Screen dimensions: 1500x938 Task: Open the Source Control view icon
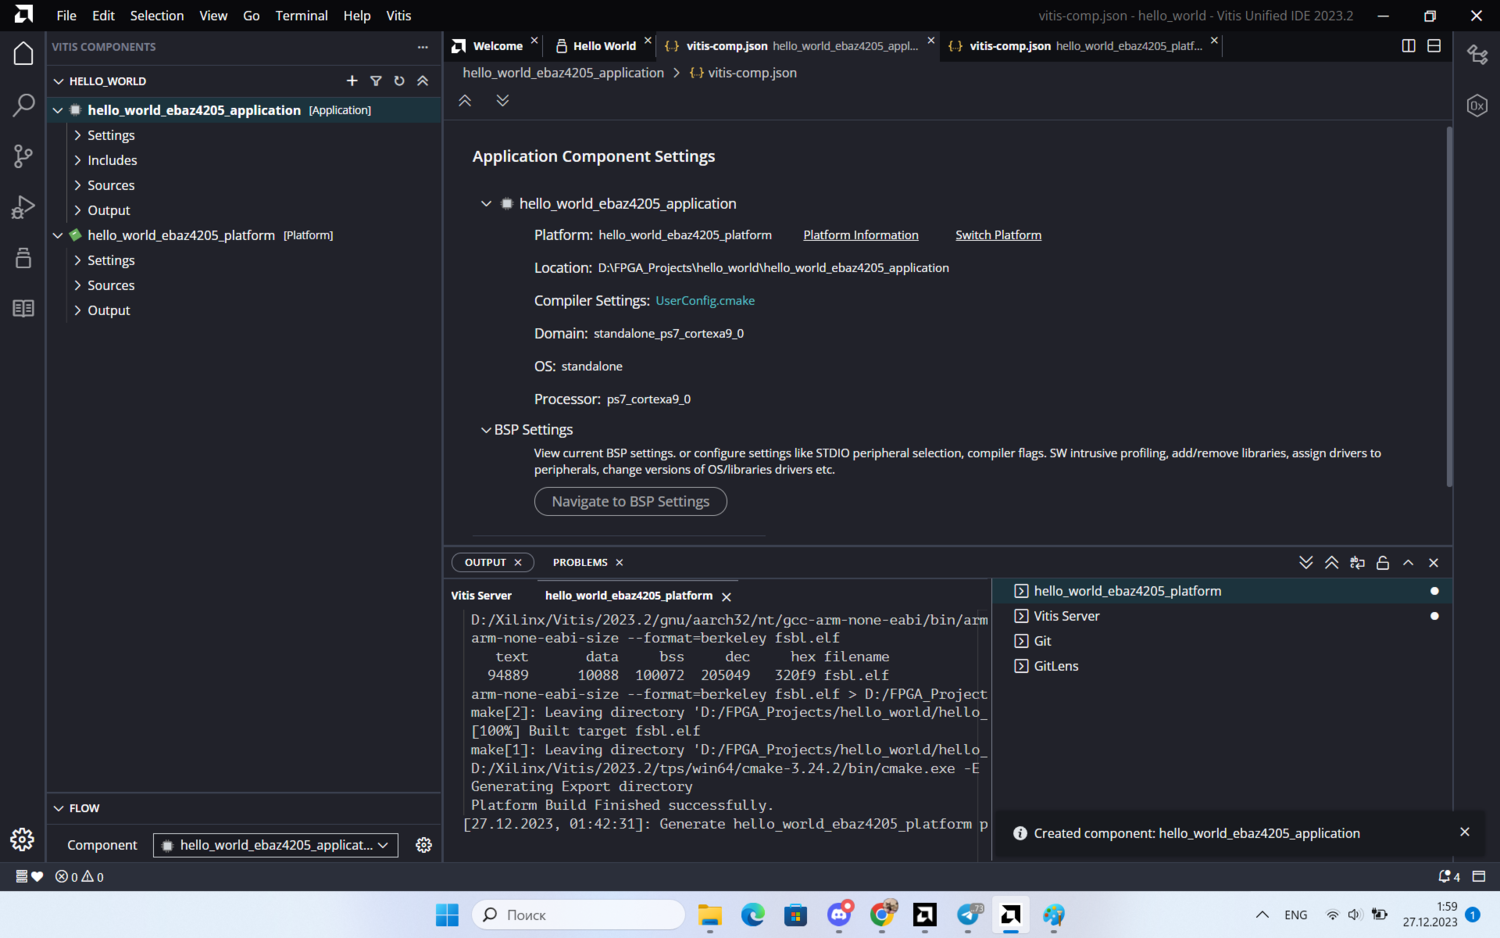pyautogui.click(x=23, y=156)
